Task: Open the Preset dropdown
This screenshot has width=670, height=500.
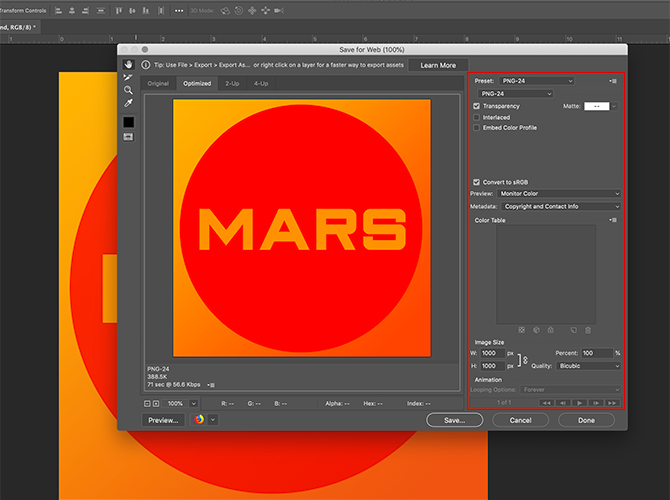Action: point(536,80)
